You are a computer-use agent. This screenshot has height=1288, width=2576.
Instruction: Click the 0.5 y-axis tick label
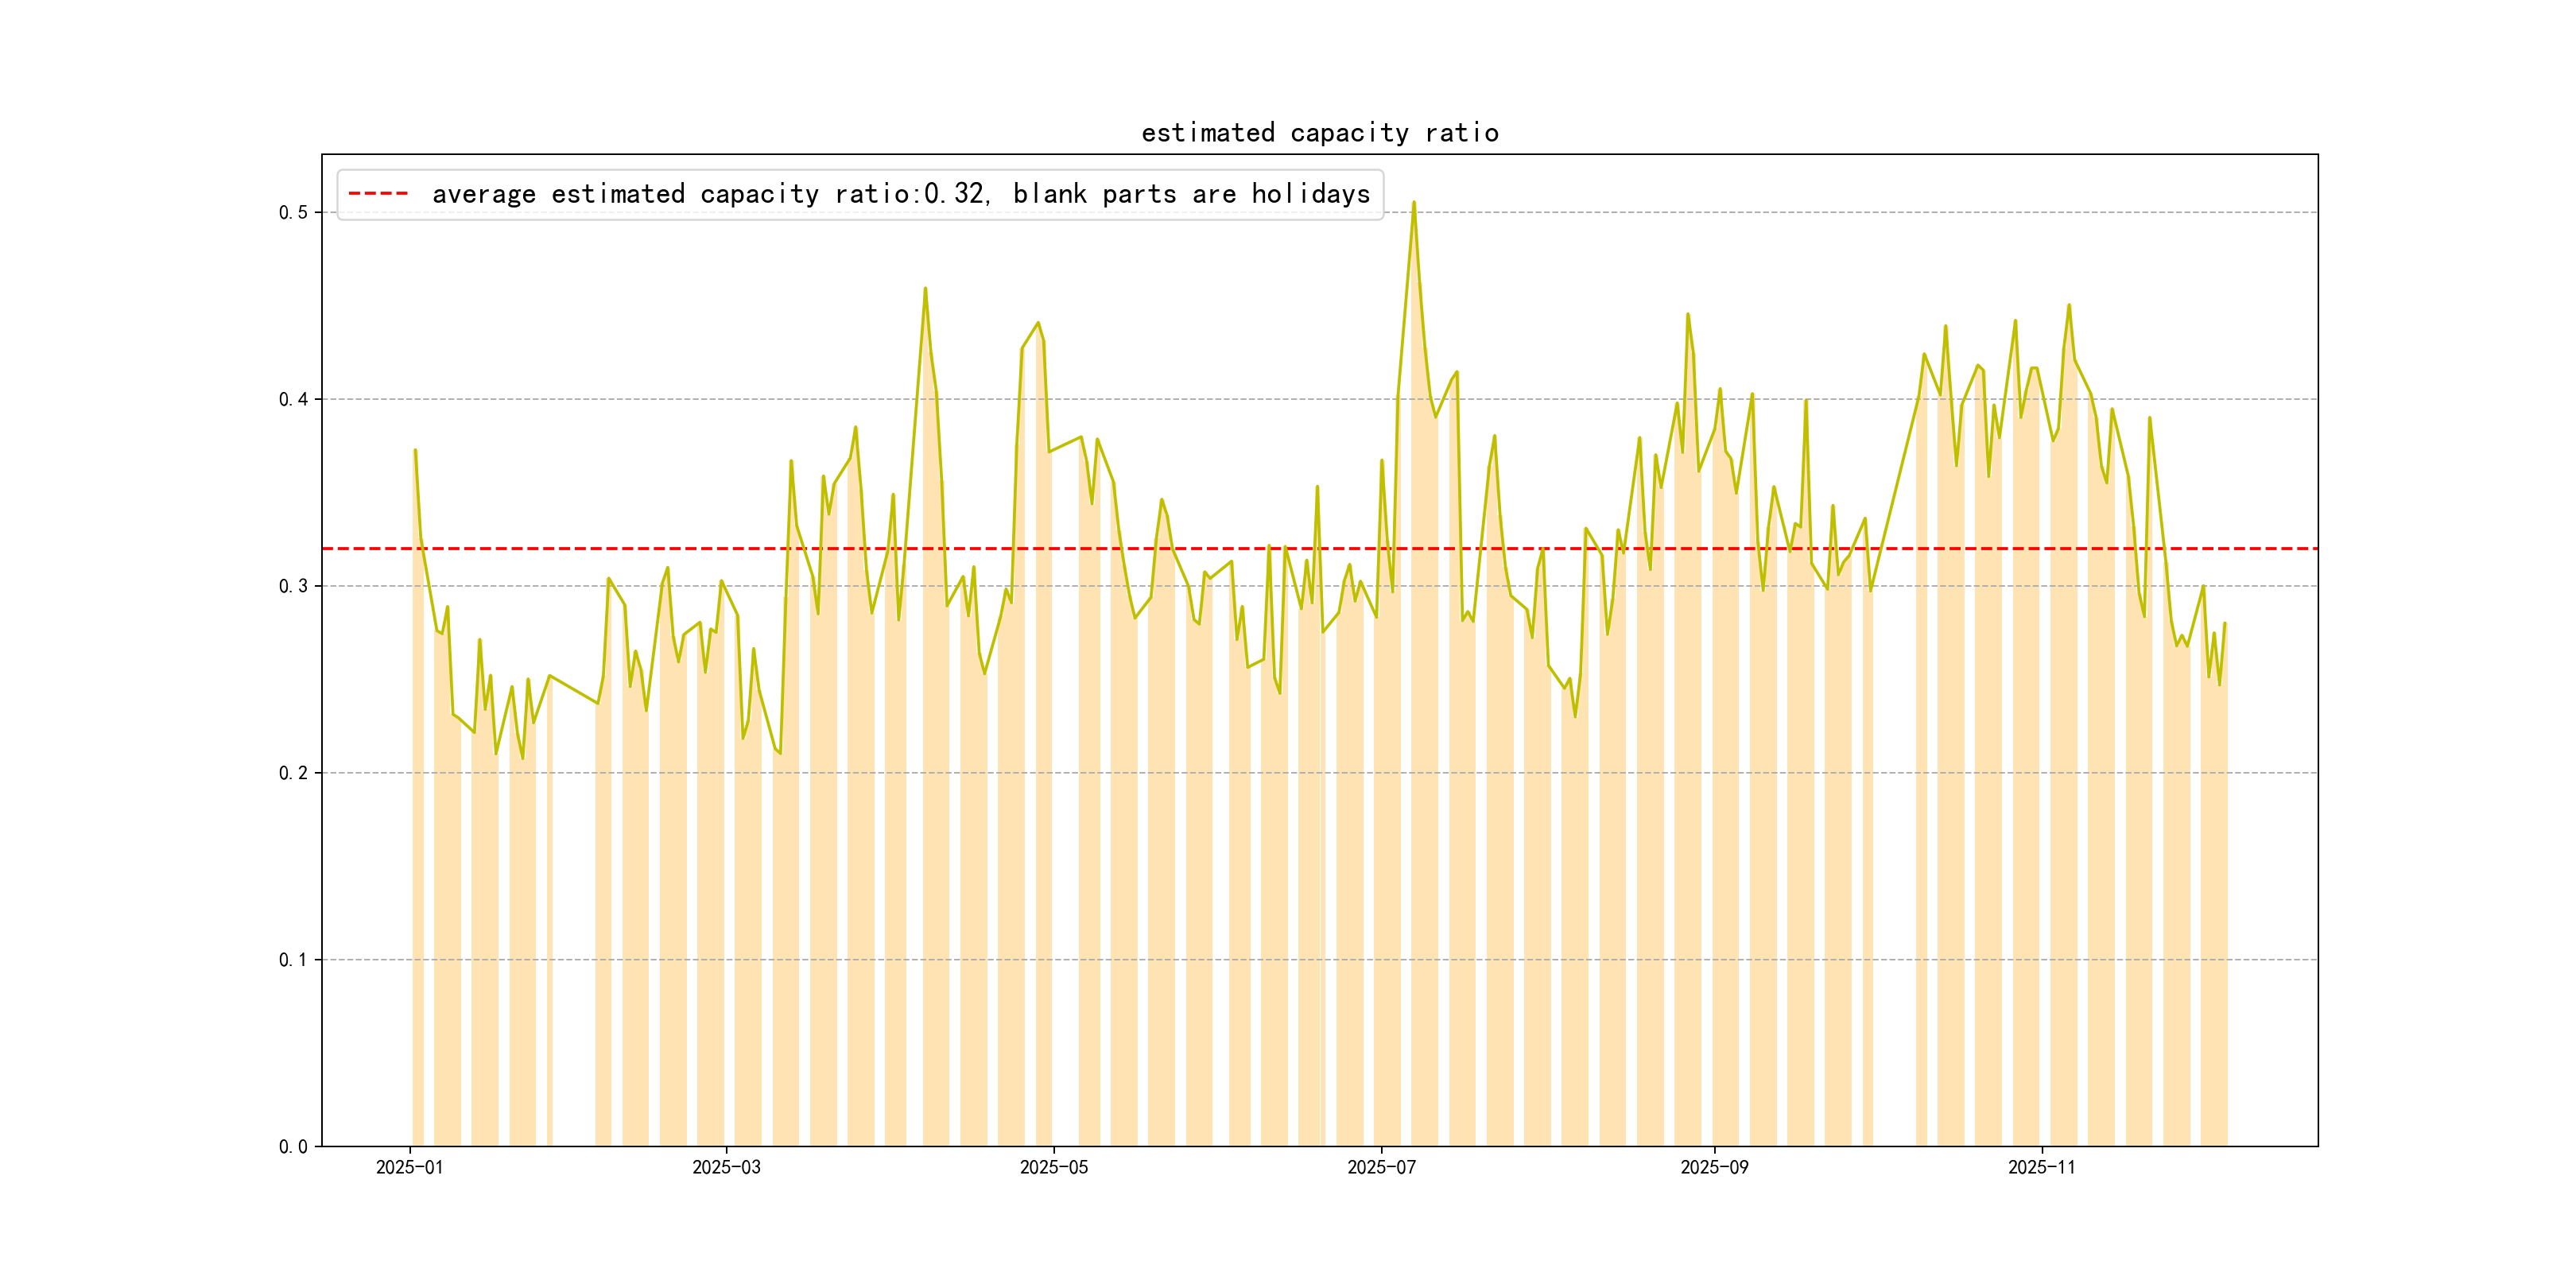pos(293,212)
